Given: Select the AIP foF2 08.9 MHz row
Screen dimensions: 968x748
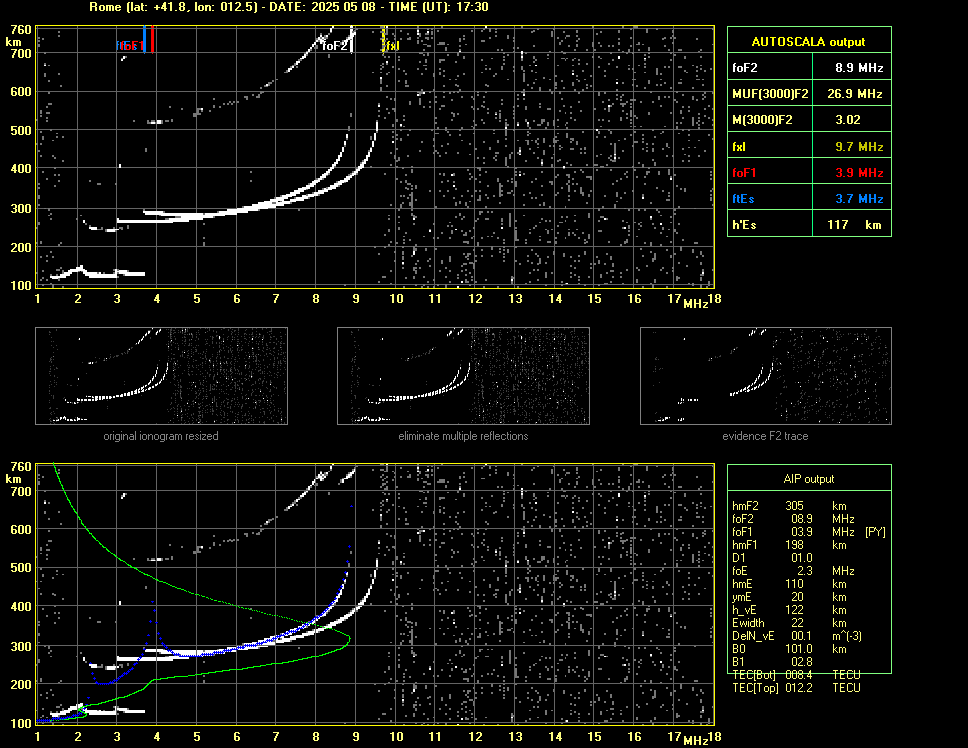Looking at the screenshot, I should point(793,519).
